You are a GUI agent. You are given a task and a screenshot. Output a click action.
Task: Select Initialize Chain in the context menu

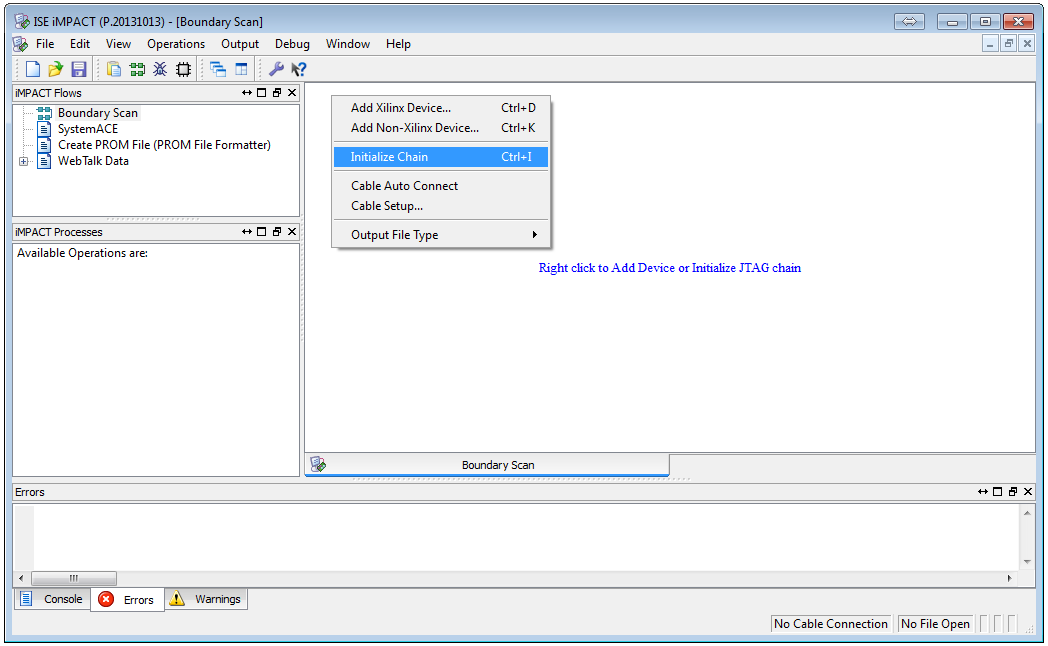pyautogui.click(x=441, y=157)
